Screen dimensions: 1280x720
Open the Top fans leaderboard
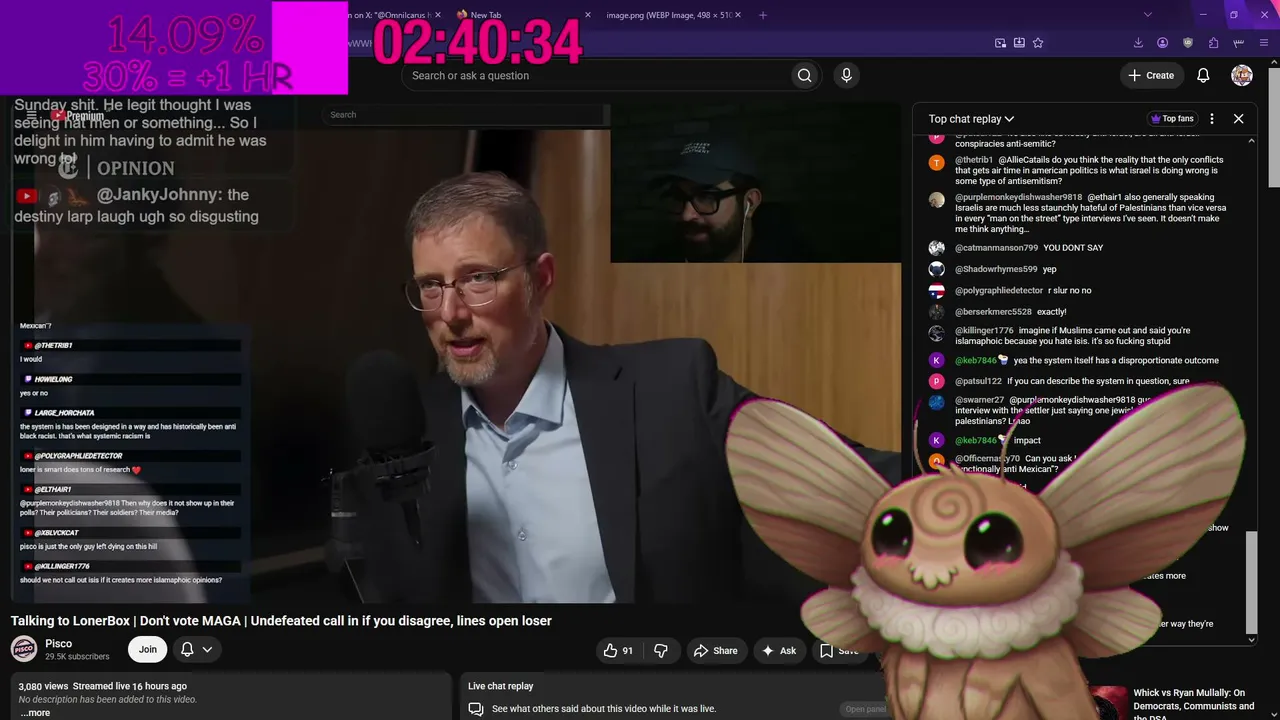(x=1172, y=118)
